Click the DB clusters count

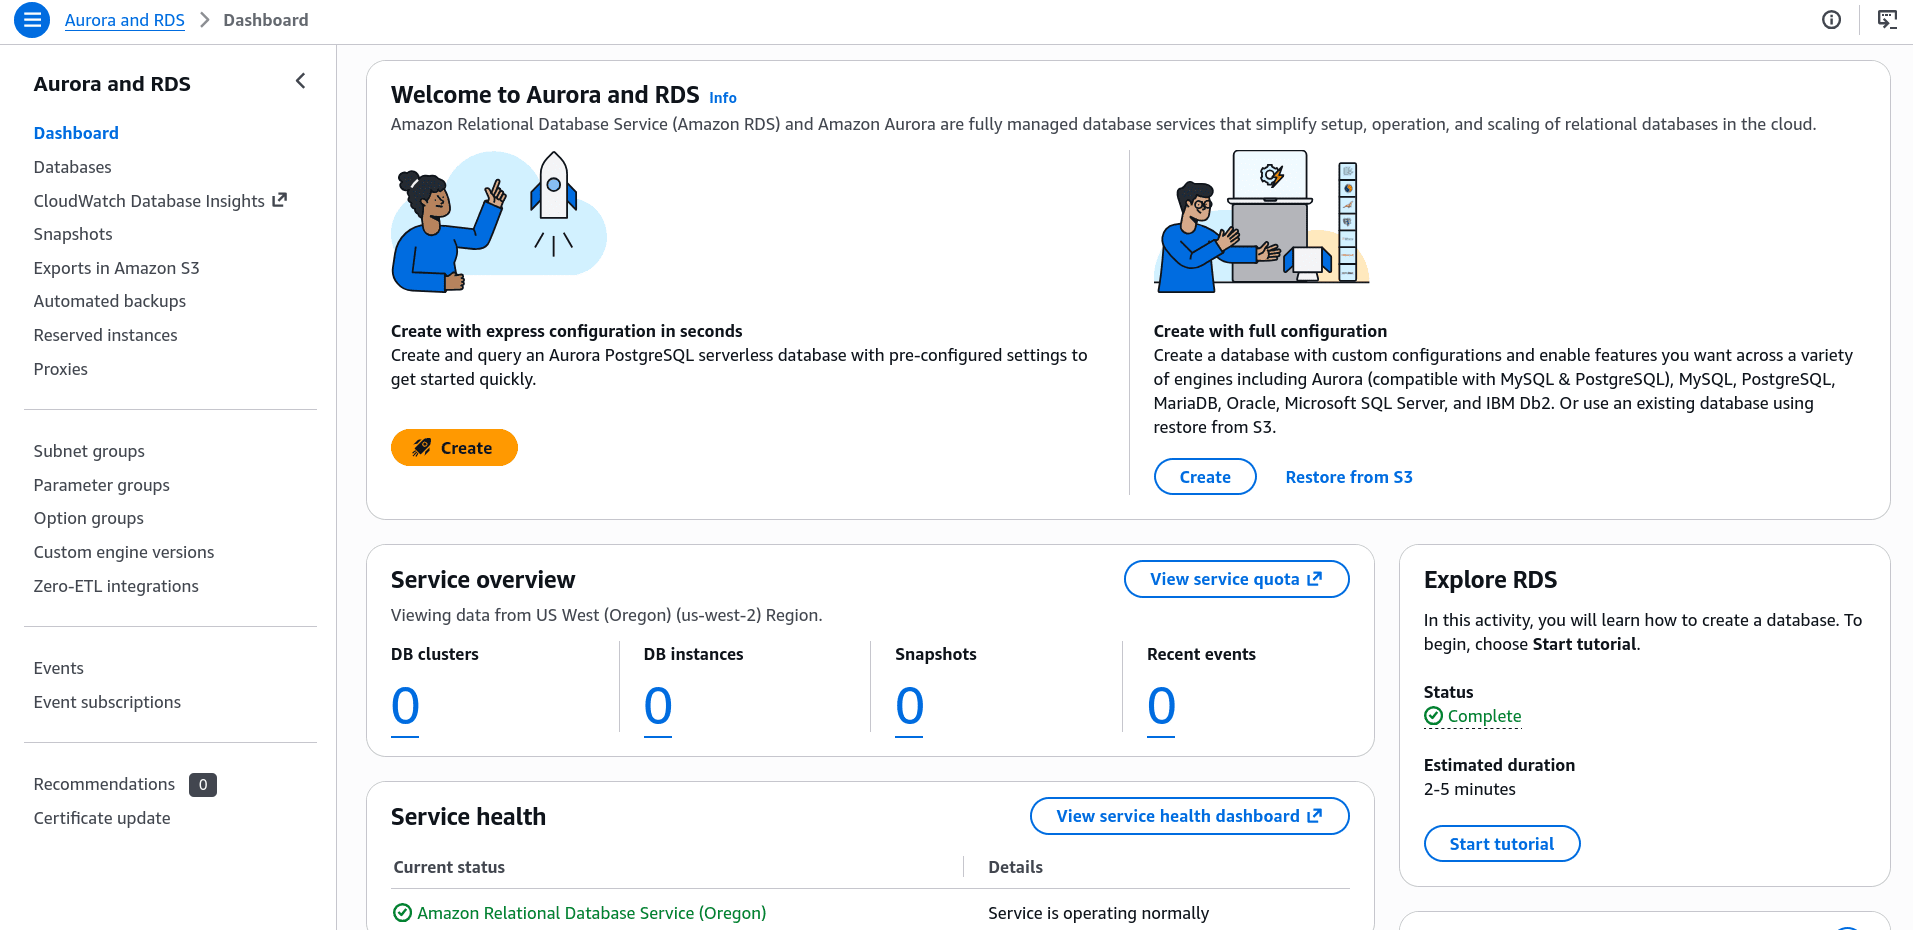click(x=405, y=707)
